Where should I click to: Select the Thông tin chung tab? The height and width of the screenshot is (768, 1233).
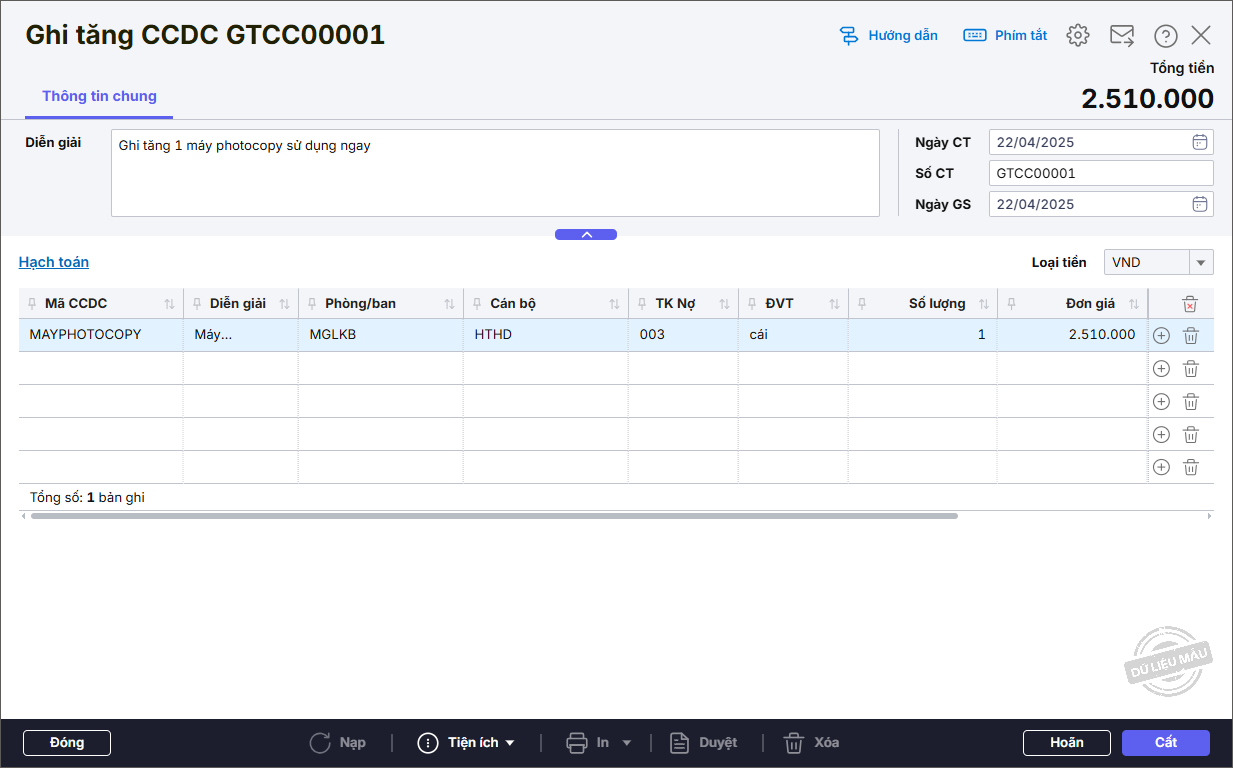99,97
